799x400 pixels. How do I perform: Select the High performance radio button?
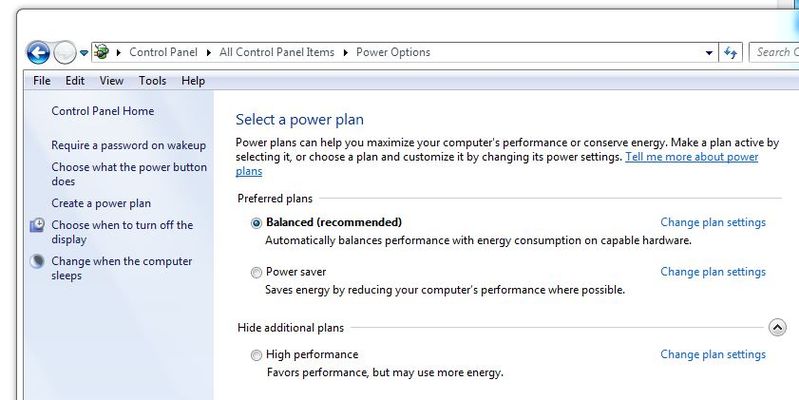coord(256,355)
